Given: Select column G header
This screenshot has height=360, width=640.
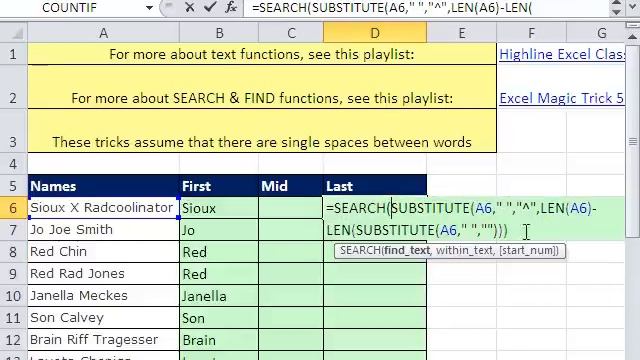Looking at the screenshot, I should pos(601,33).
